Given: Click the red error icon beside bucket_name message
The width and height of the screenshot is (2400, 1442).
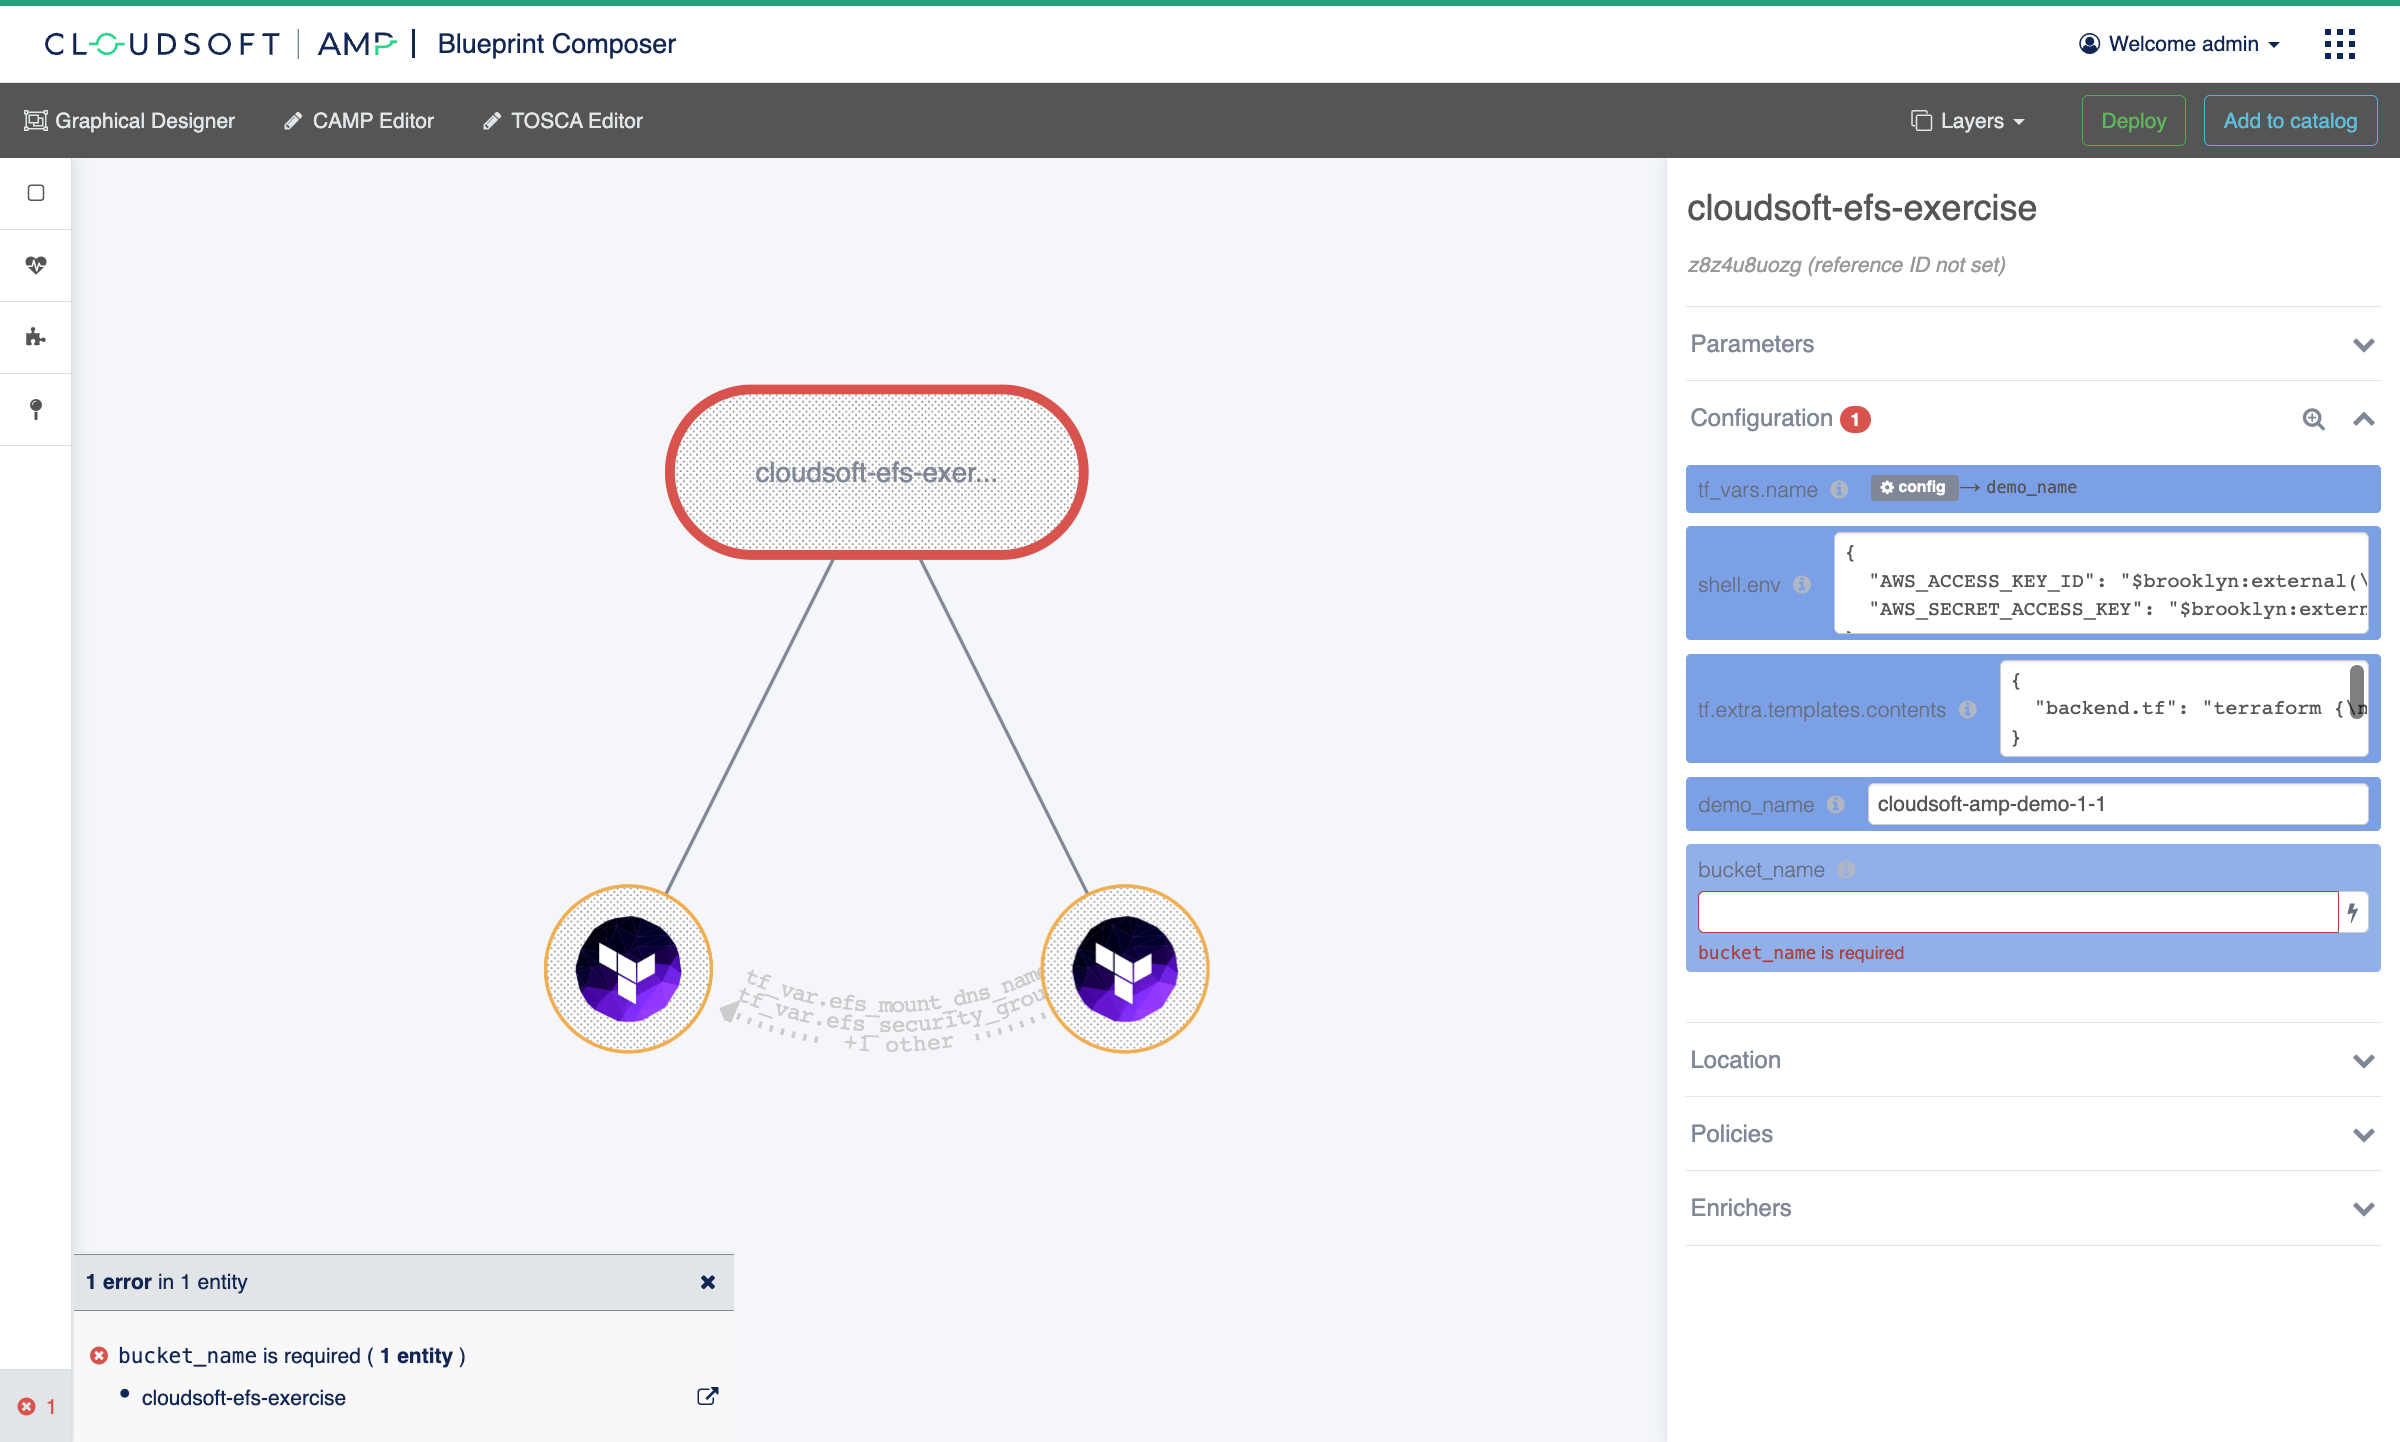Looking at the screenshot, I should pos(99,1355).
